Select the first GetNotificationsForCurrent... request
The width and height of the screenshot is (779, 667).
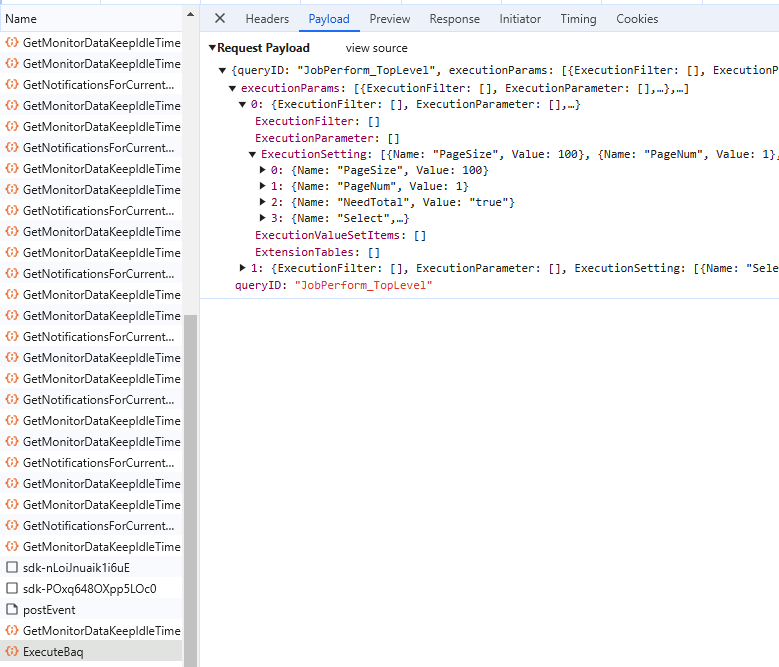(x=91, y=85)
